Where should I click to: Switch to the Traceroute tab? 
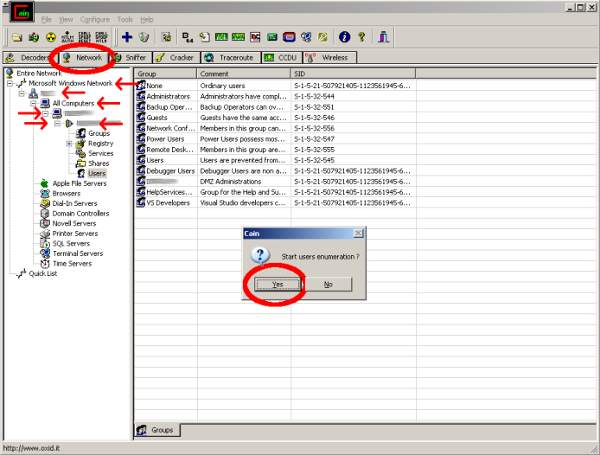(x=231, y=58)
